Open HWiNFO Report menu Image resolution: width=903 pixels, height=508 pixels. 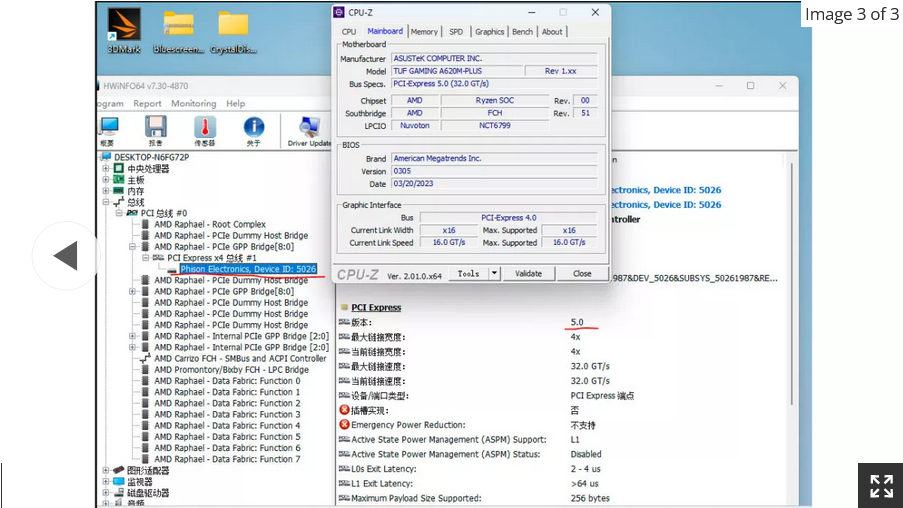[147, 104]
